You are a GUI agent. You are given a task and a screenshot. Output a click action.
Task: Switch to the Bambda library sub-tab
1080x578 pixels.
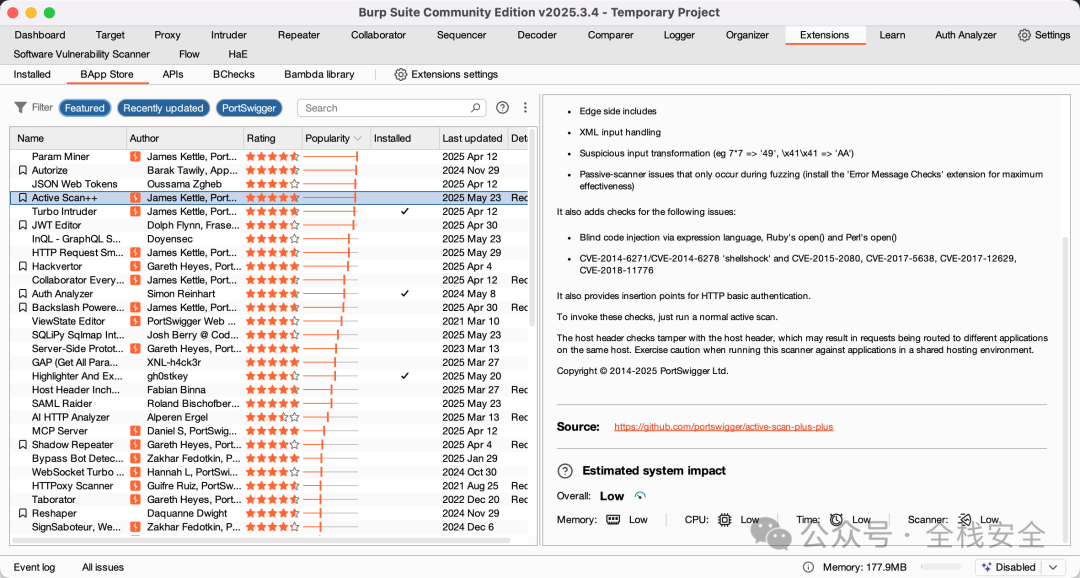(x=319, y=74)
